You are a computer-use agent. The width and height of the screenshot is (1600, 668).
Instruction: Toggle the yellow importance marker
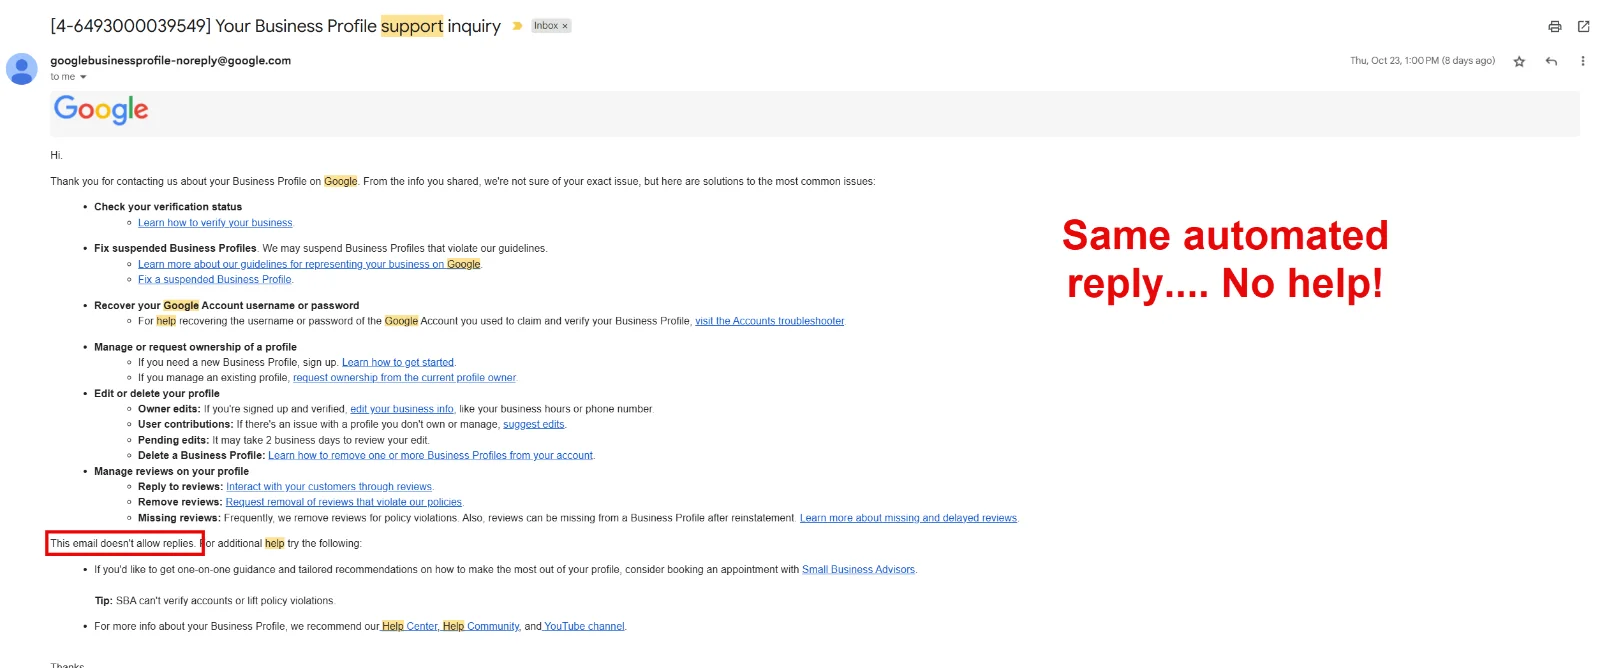pyautogui.click(x=517, y=26)
